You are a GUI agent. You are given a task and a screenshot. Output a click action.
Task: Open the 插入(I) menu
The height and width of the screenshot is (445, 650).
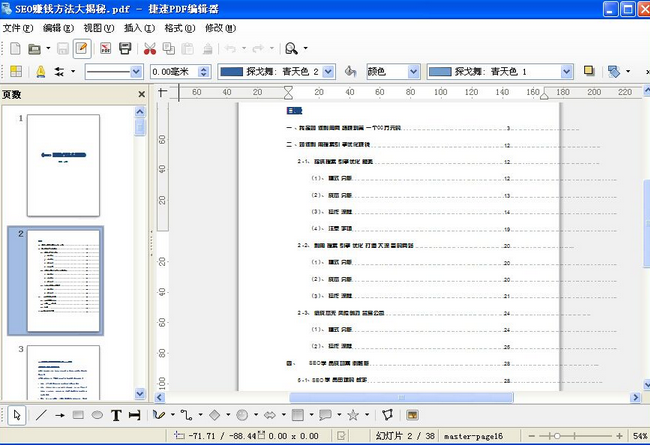coord(139,28)
